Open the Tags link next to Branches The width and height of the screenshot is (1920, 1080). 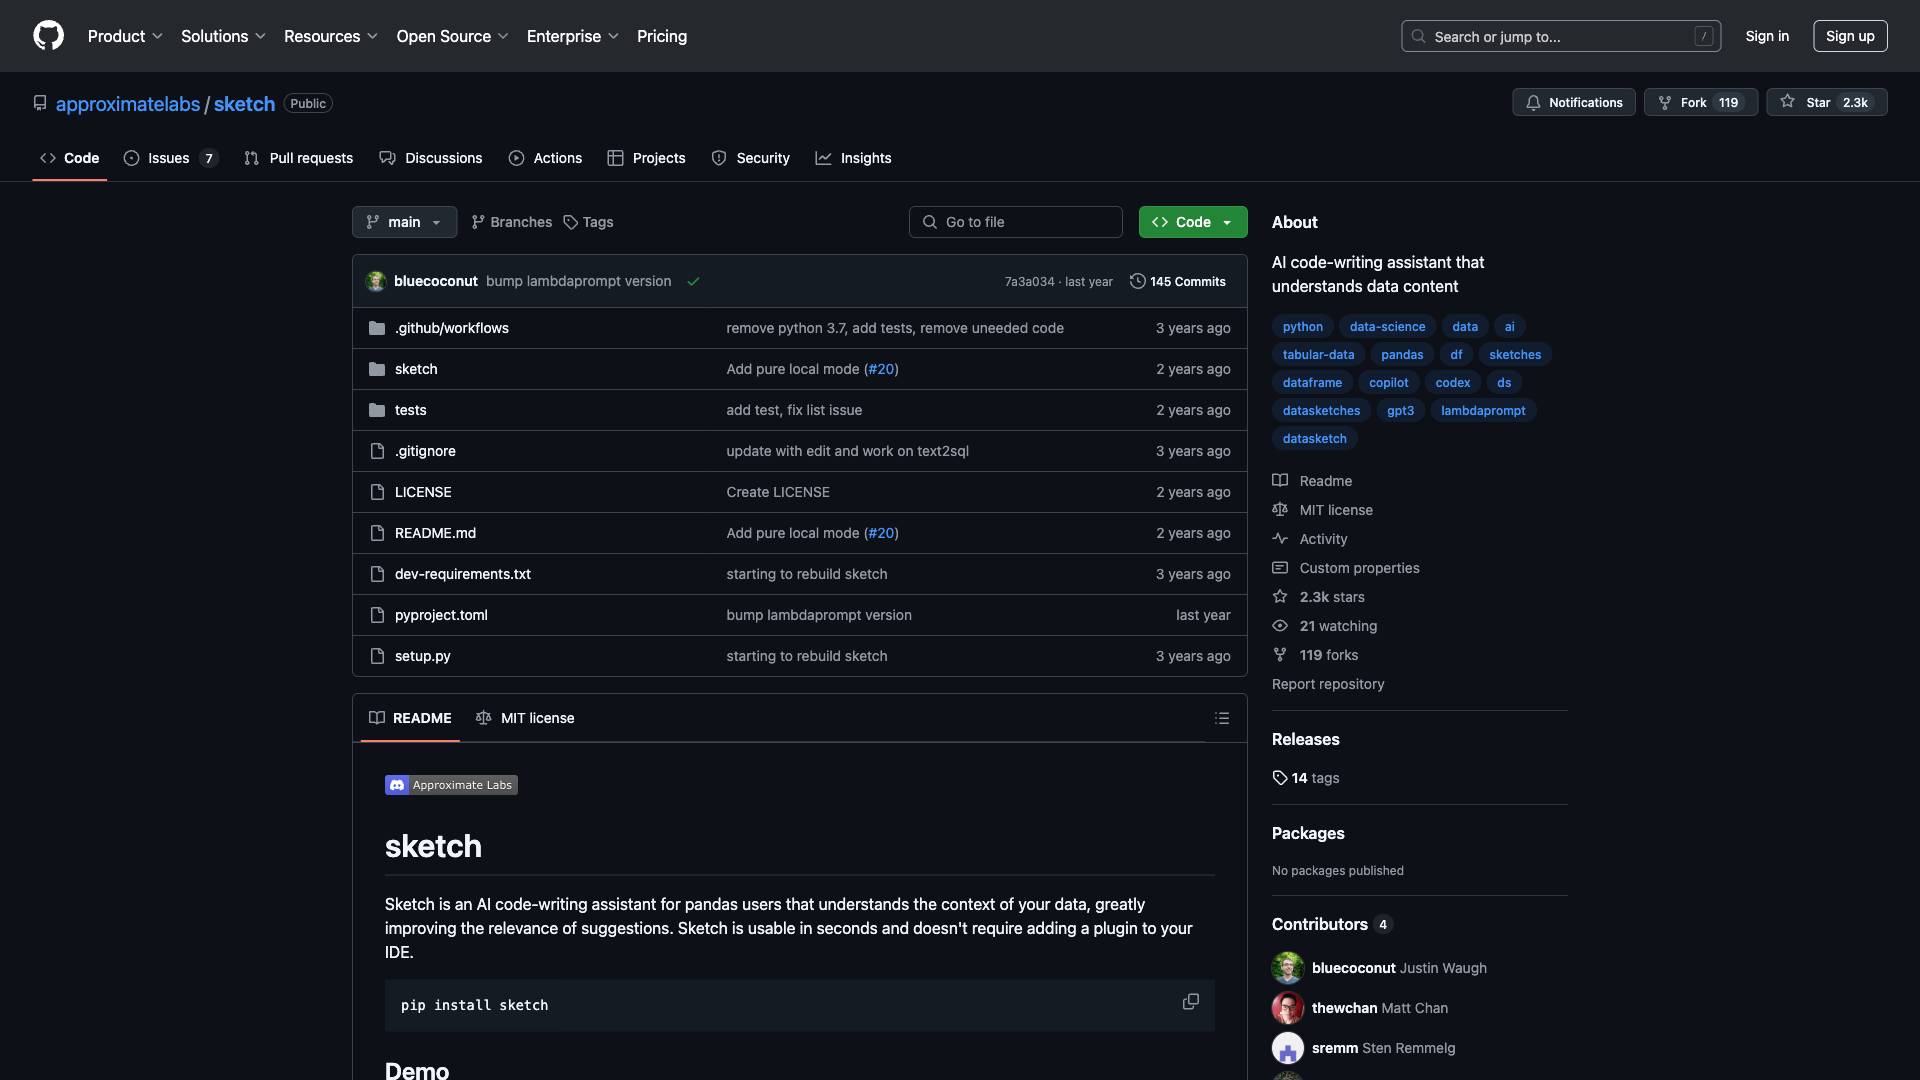click(589, 222)
